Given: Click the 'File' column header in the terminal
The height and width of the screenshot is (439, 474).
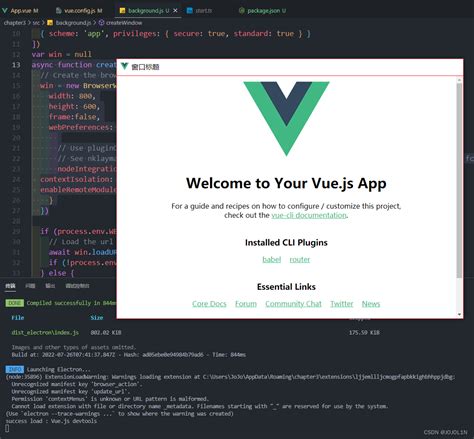Looking at the screenshot, I should point(18,318).
